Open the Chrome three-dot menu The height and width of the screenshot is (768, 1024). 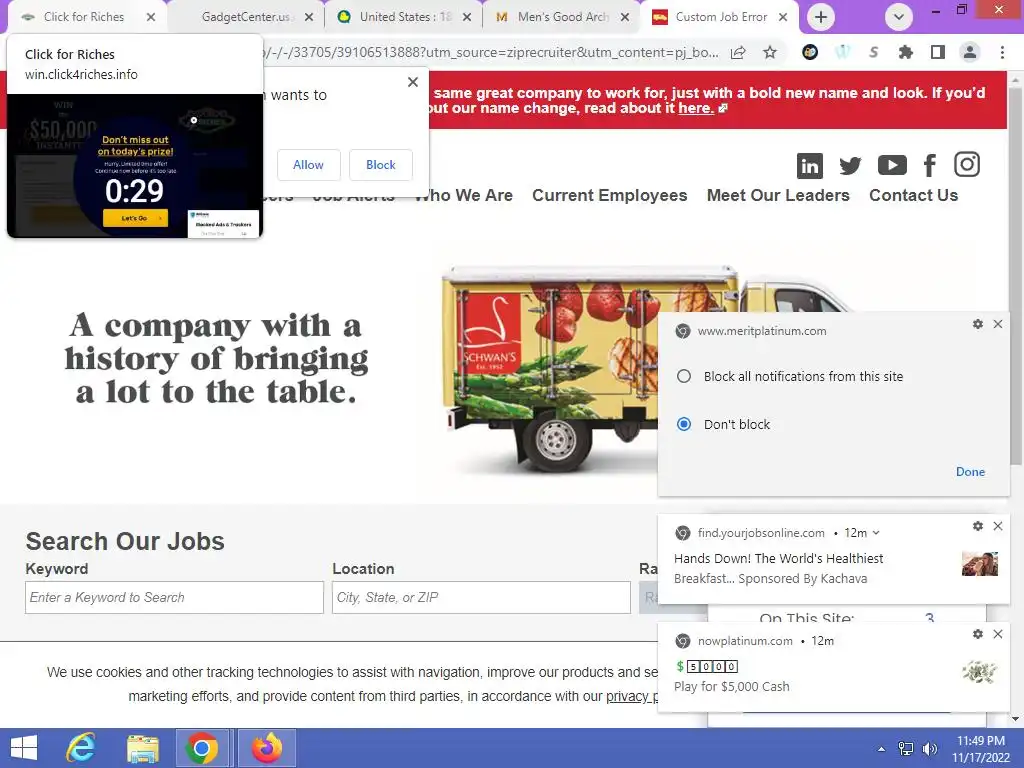click(x=1002, y=52)
